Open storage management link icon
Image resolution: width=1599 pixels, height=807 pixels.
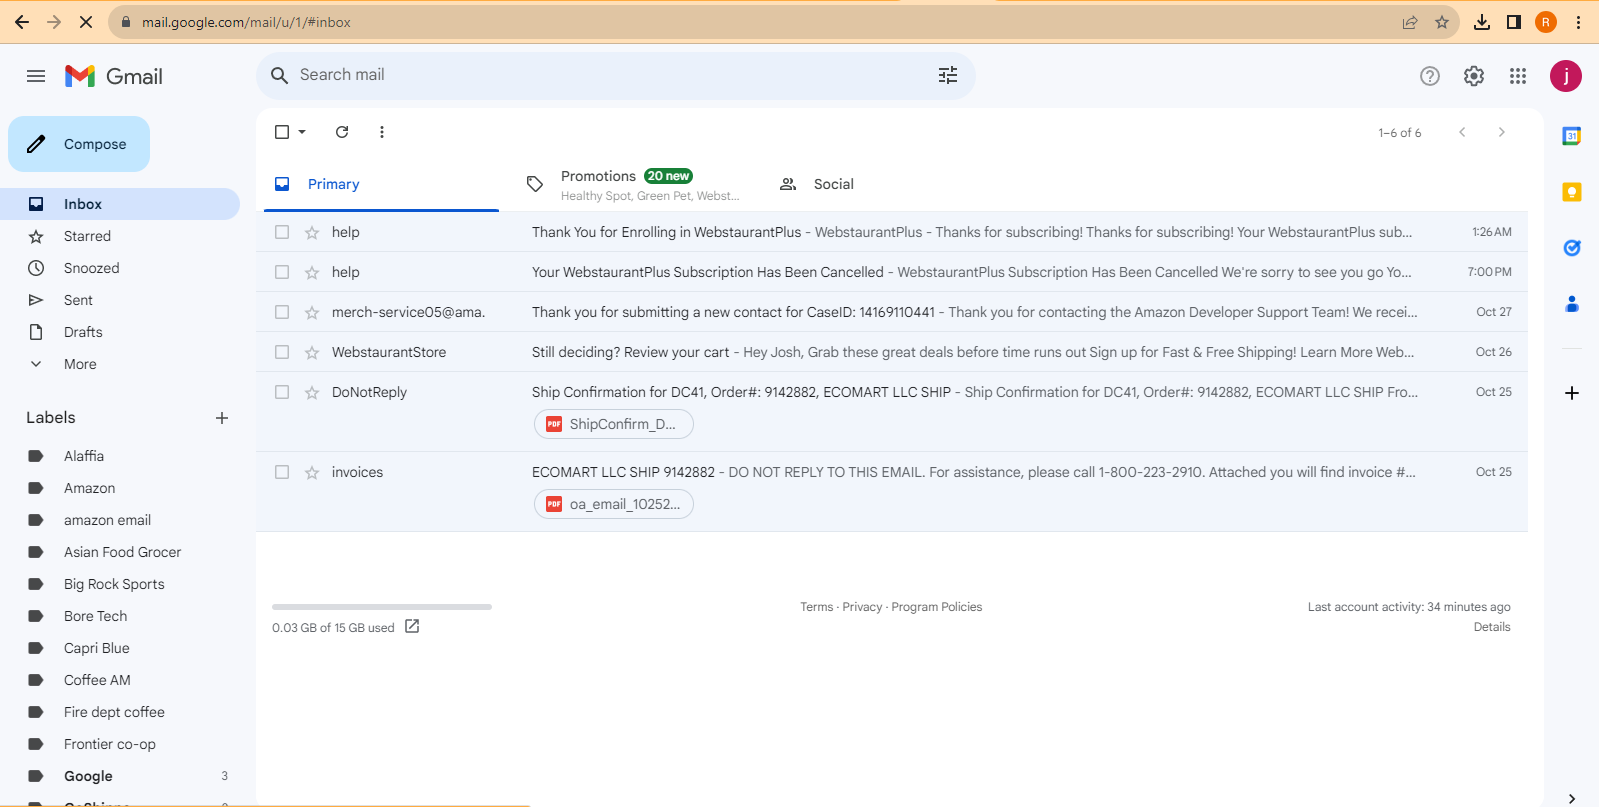pos(412,627)
